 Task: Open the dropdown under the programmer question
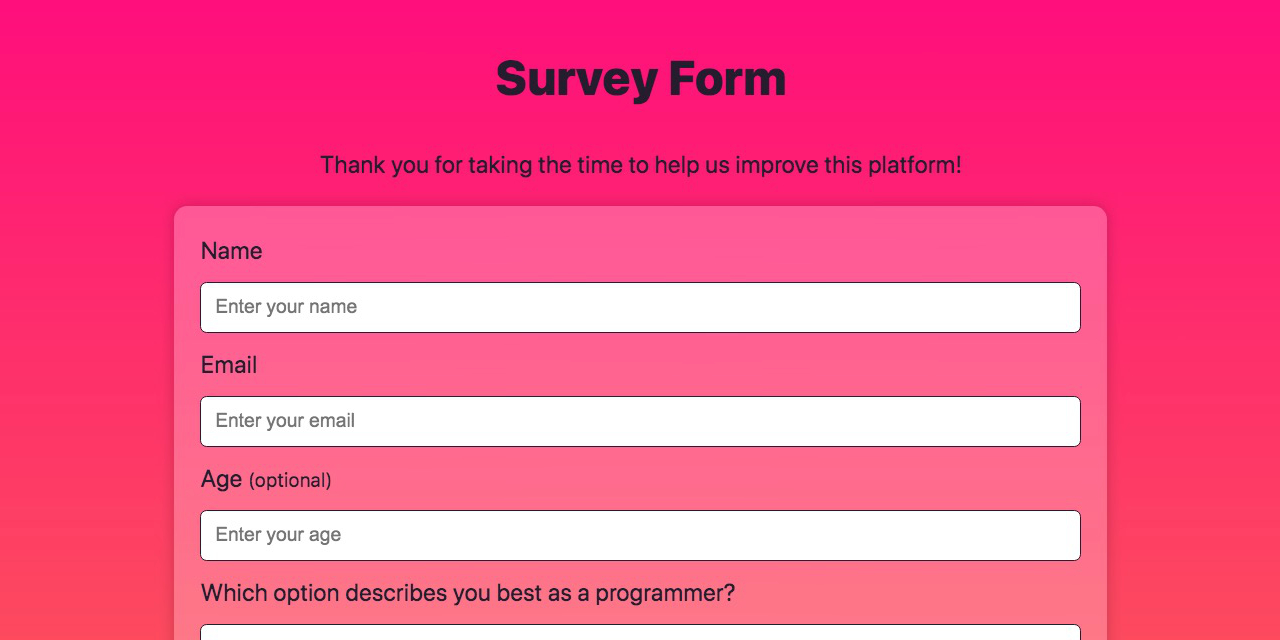(x=640, y=632)
